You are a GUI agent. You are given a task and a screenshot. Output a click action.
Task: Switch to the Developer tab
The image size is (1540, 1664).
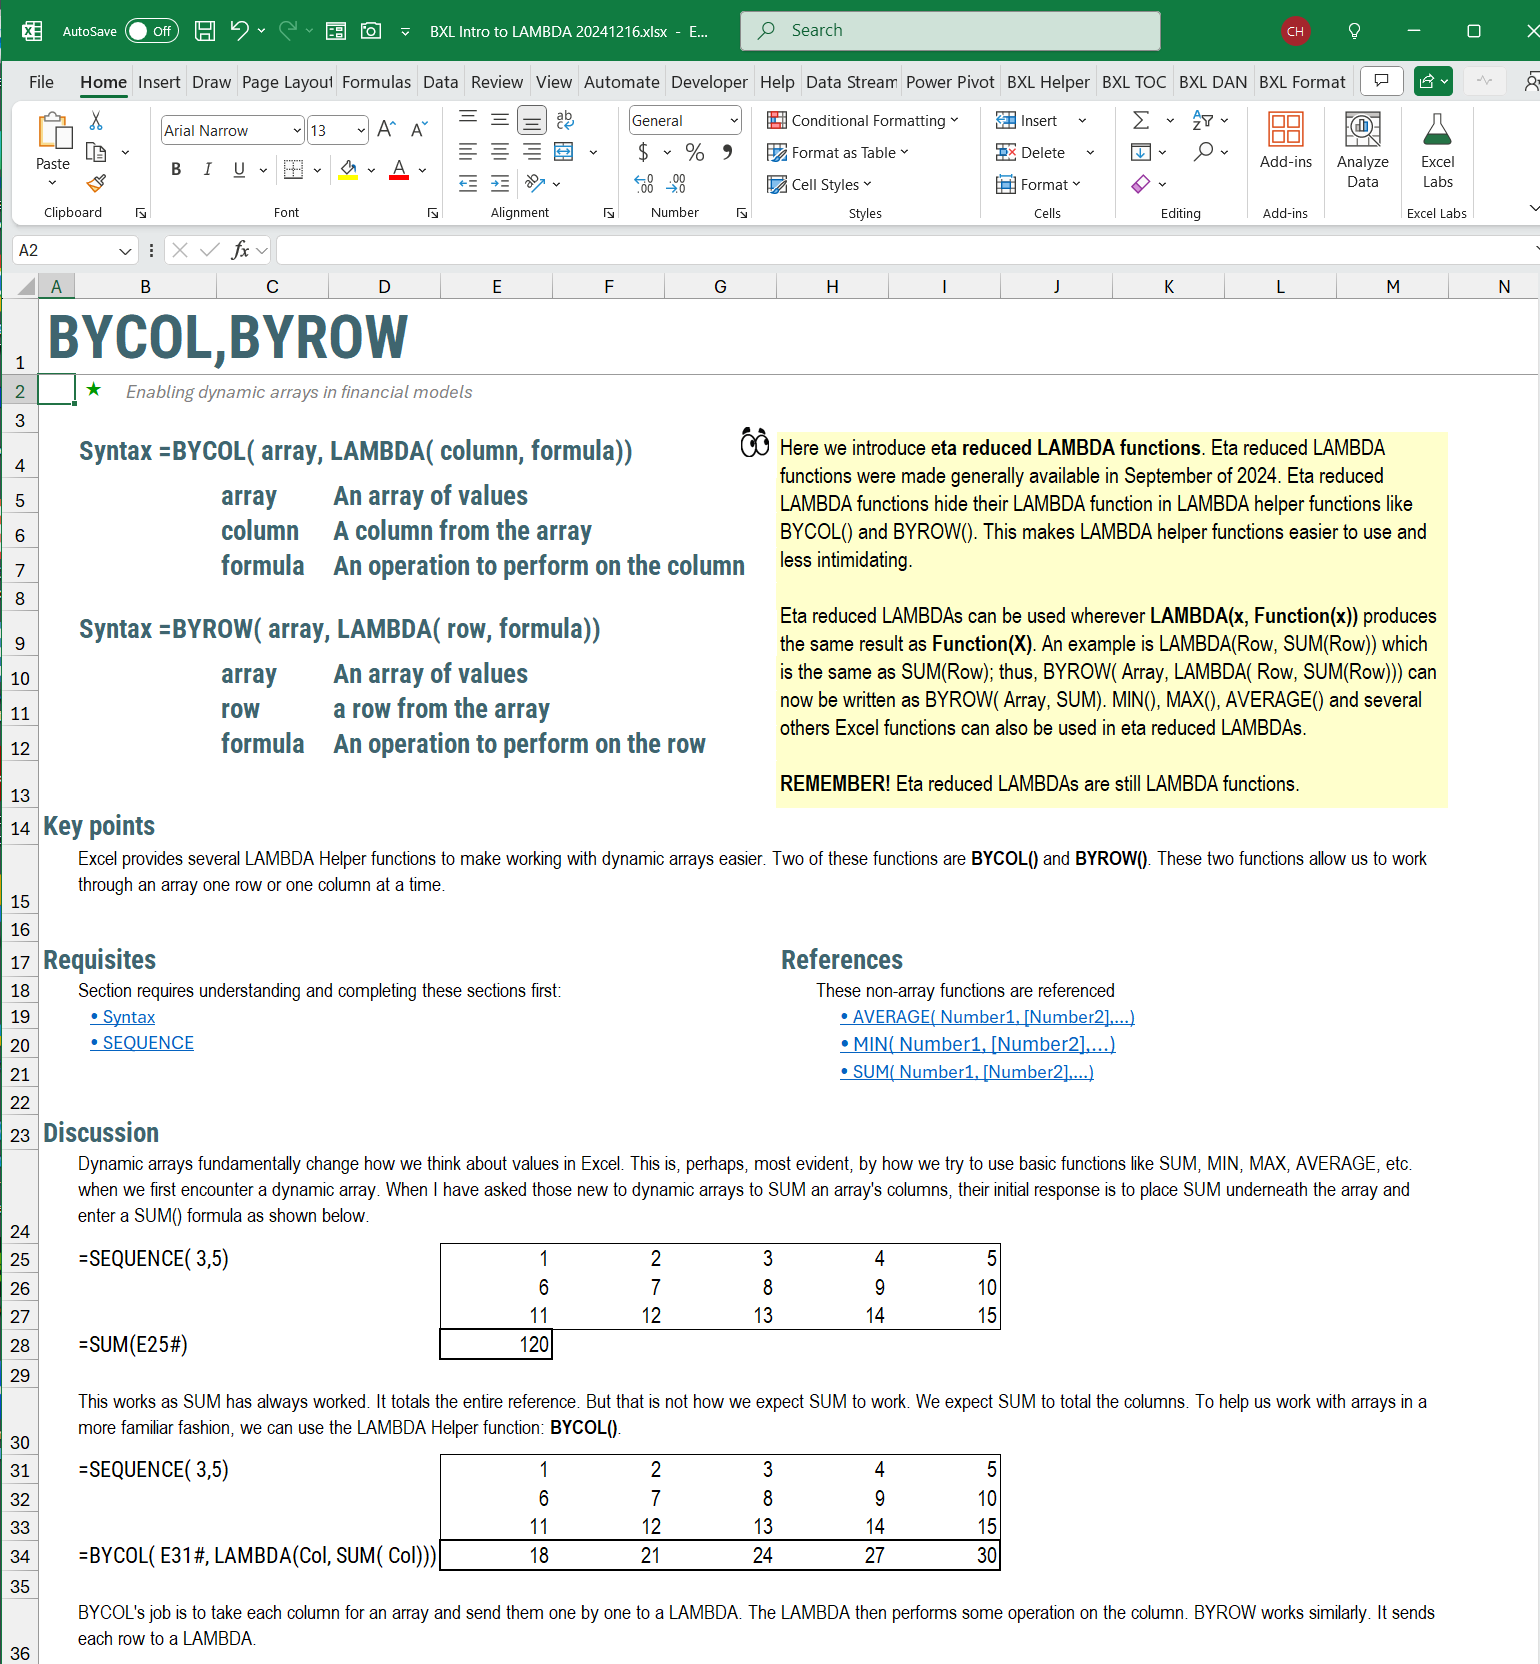click(709, 82)
